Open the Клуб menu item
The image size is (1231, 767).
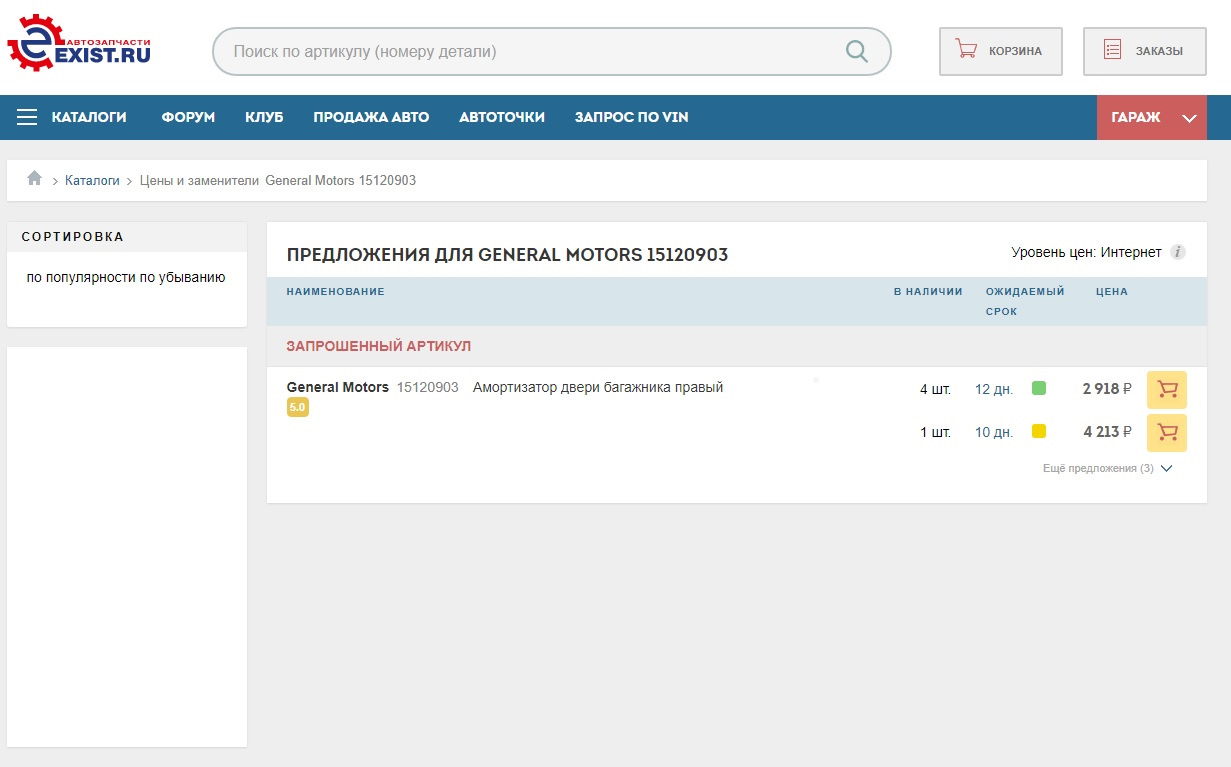pos(264,117)
